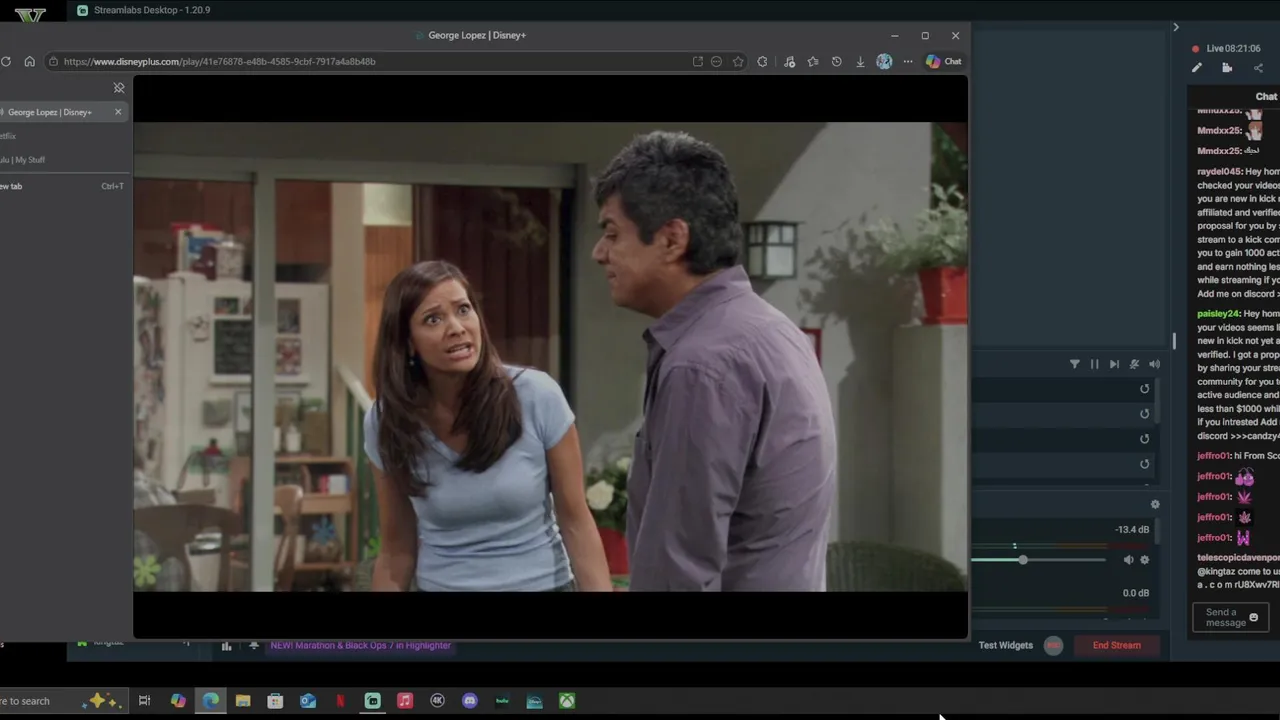1280x720 pixels.
Task: Open mixer settings gear icon
Action: click(1155, 504)
